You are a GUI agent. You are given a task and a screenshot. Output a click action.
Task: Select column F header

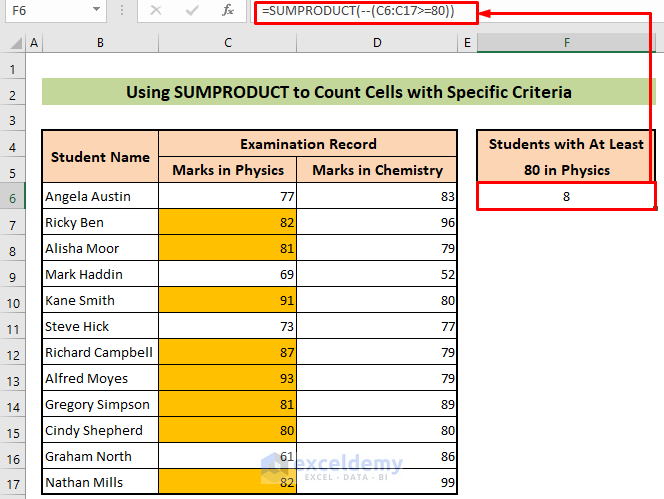(567, 43)
